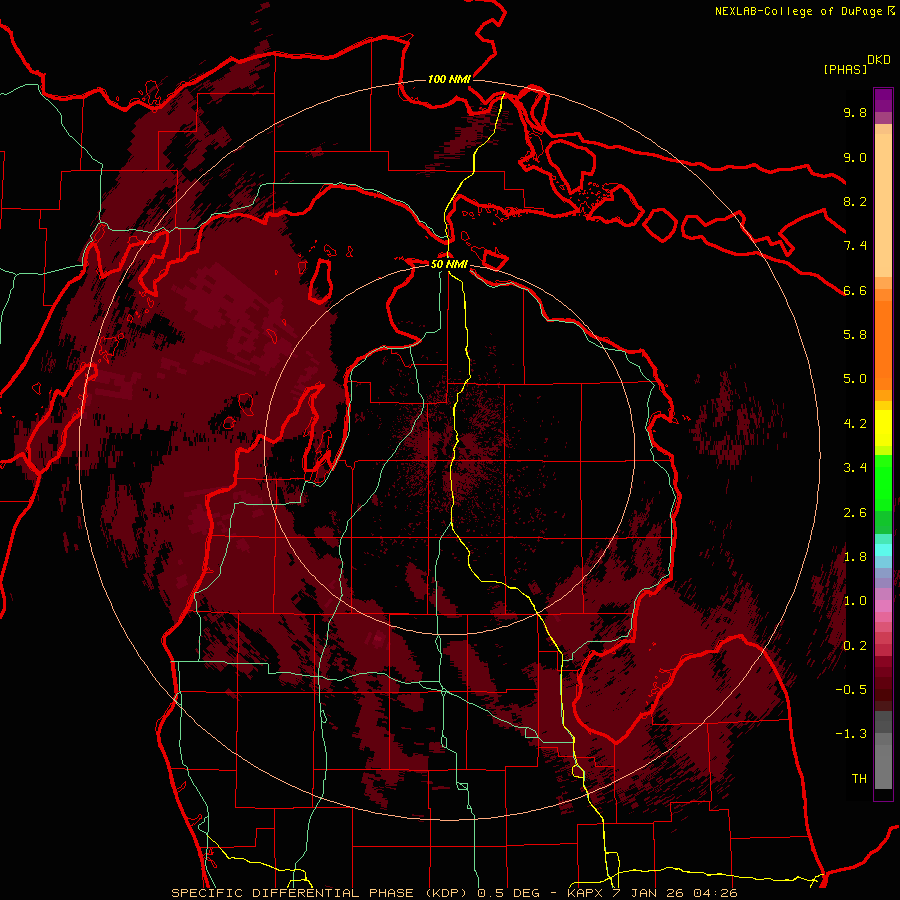Select the 1.8 legend value
Image resolution: width=900 pixels, height=900 pixels.
pyautogui.click(x=855, y=557)
